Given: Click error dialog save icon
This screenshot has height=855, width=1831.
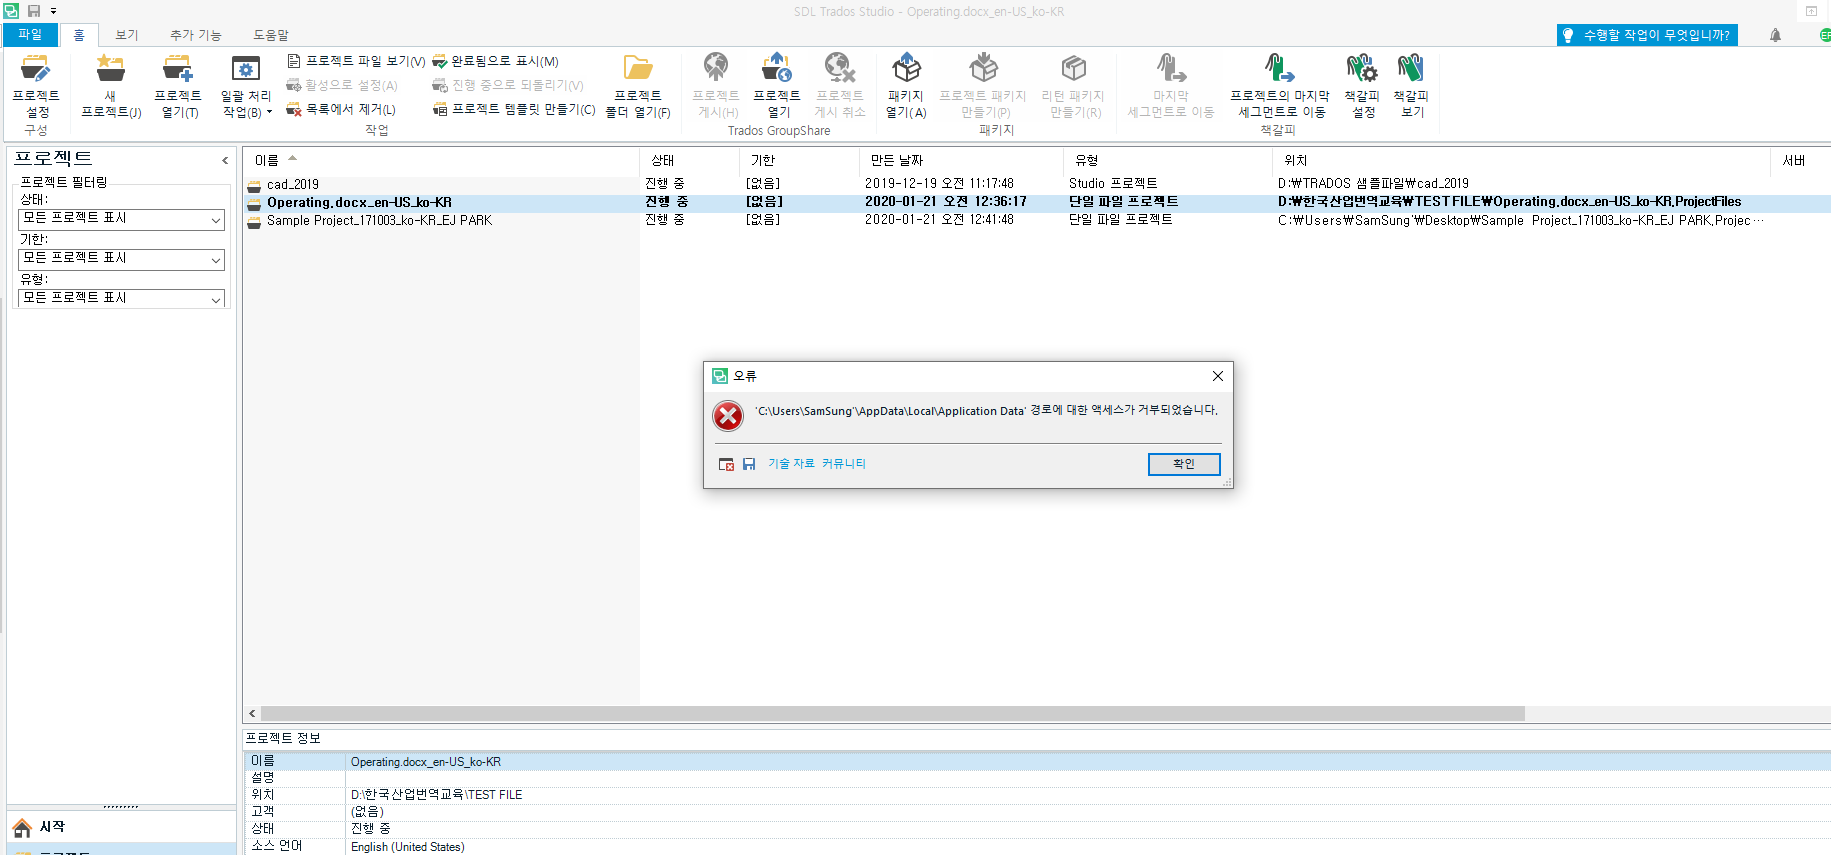Looking at the screenshot, I should (x=749, y=464).
